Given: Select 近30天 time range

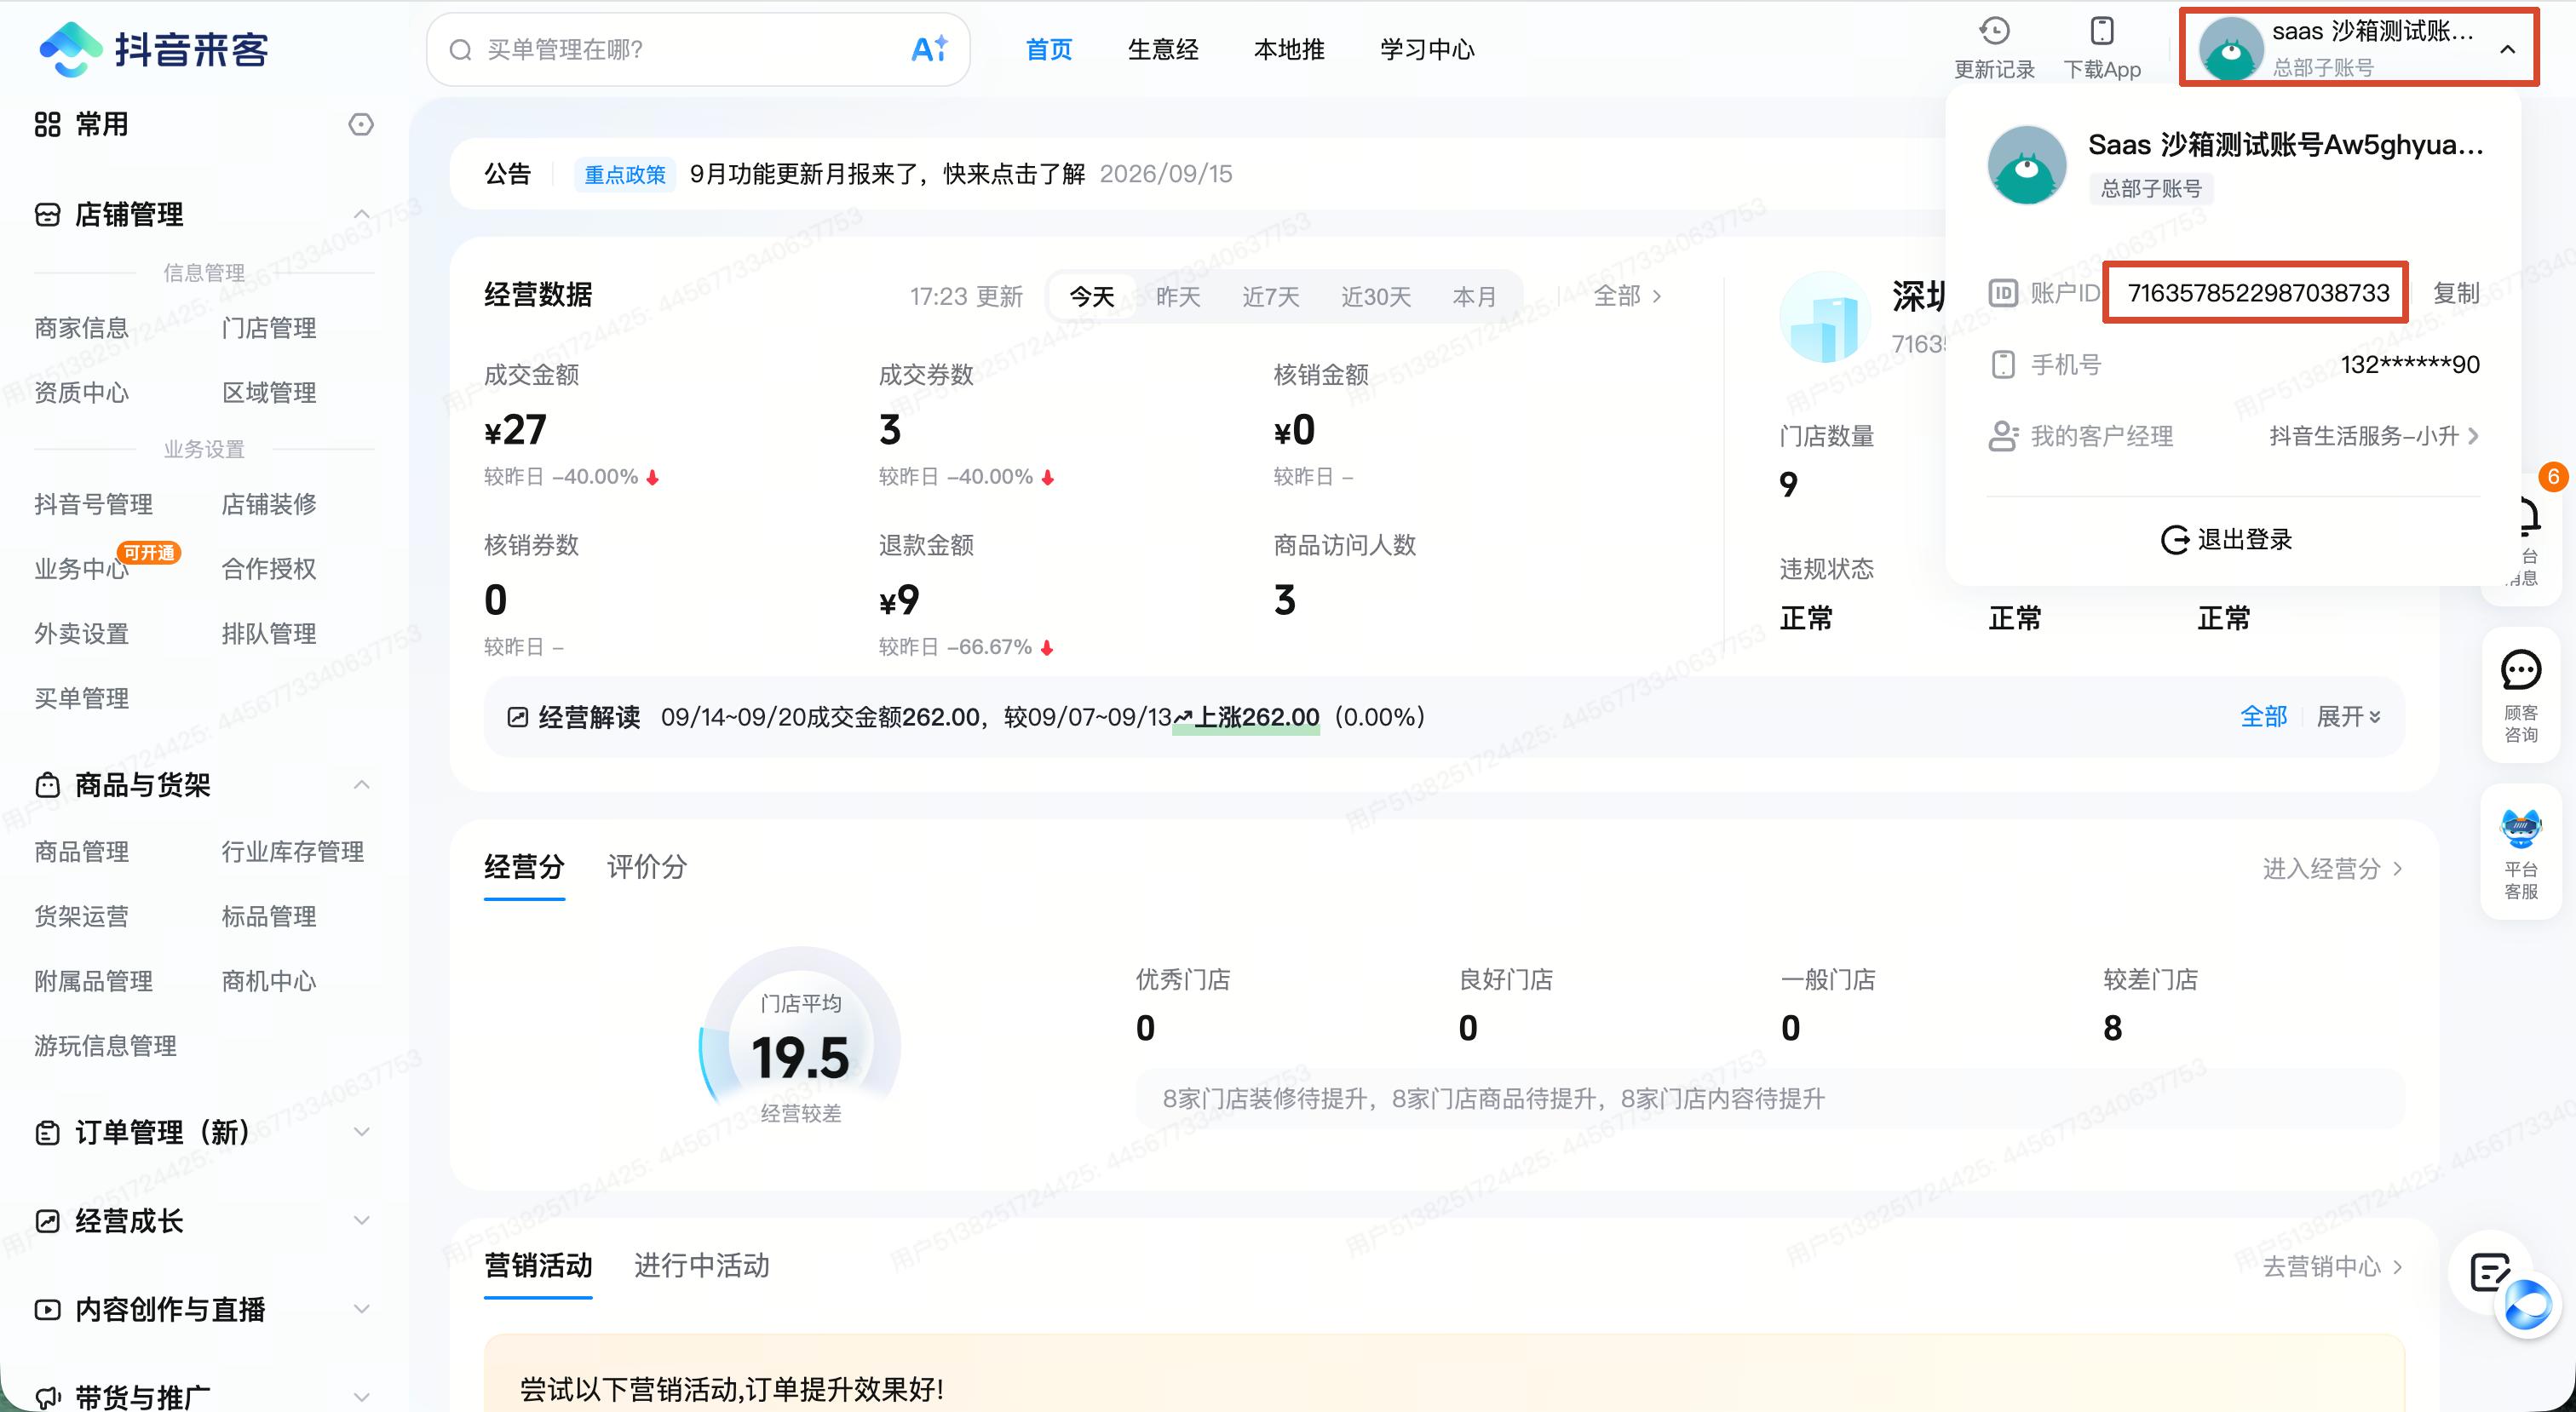Looking at the screenshot, I should 1376,296.
